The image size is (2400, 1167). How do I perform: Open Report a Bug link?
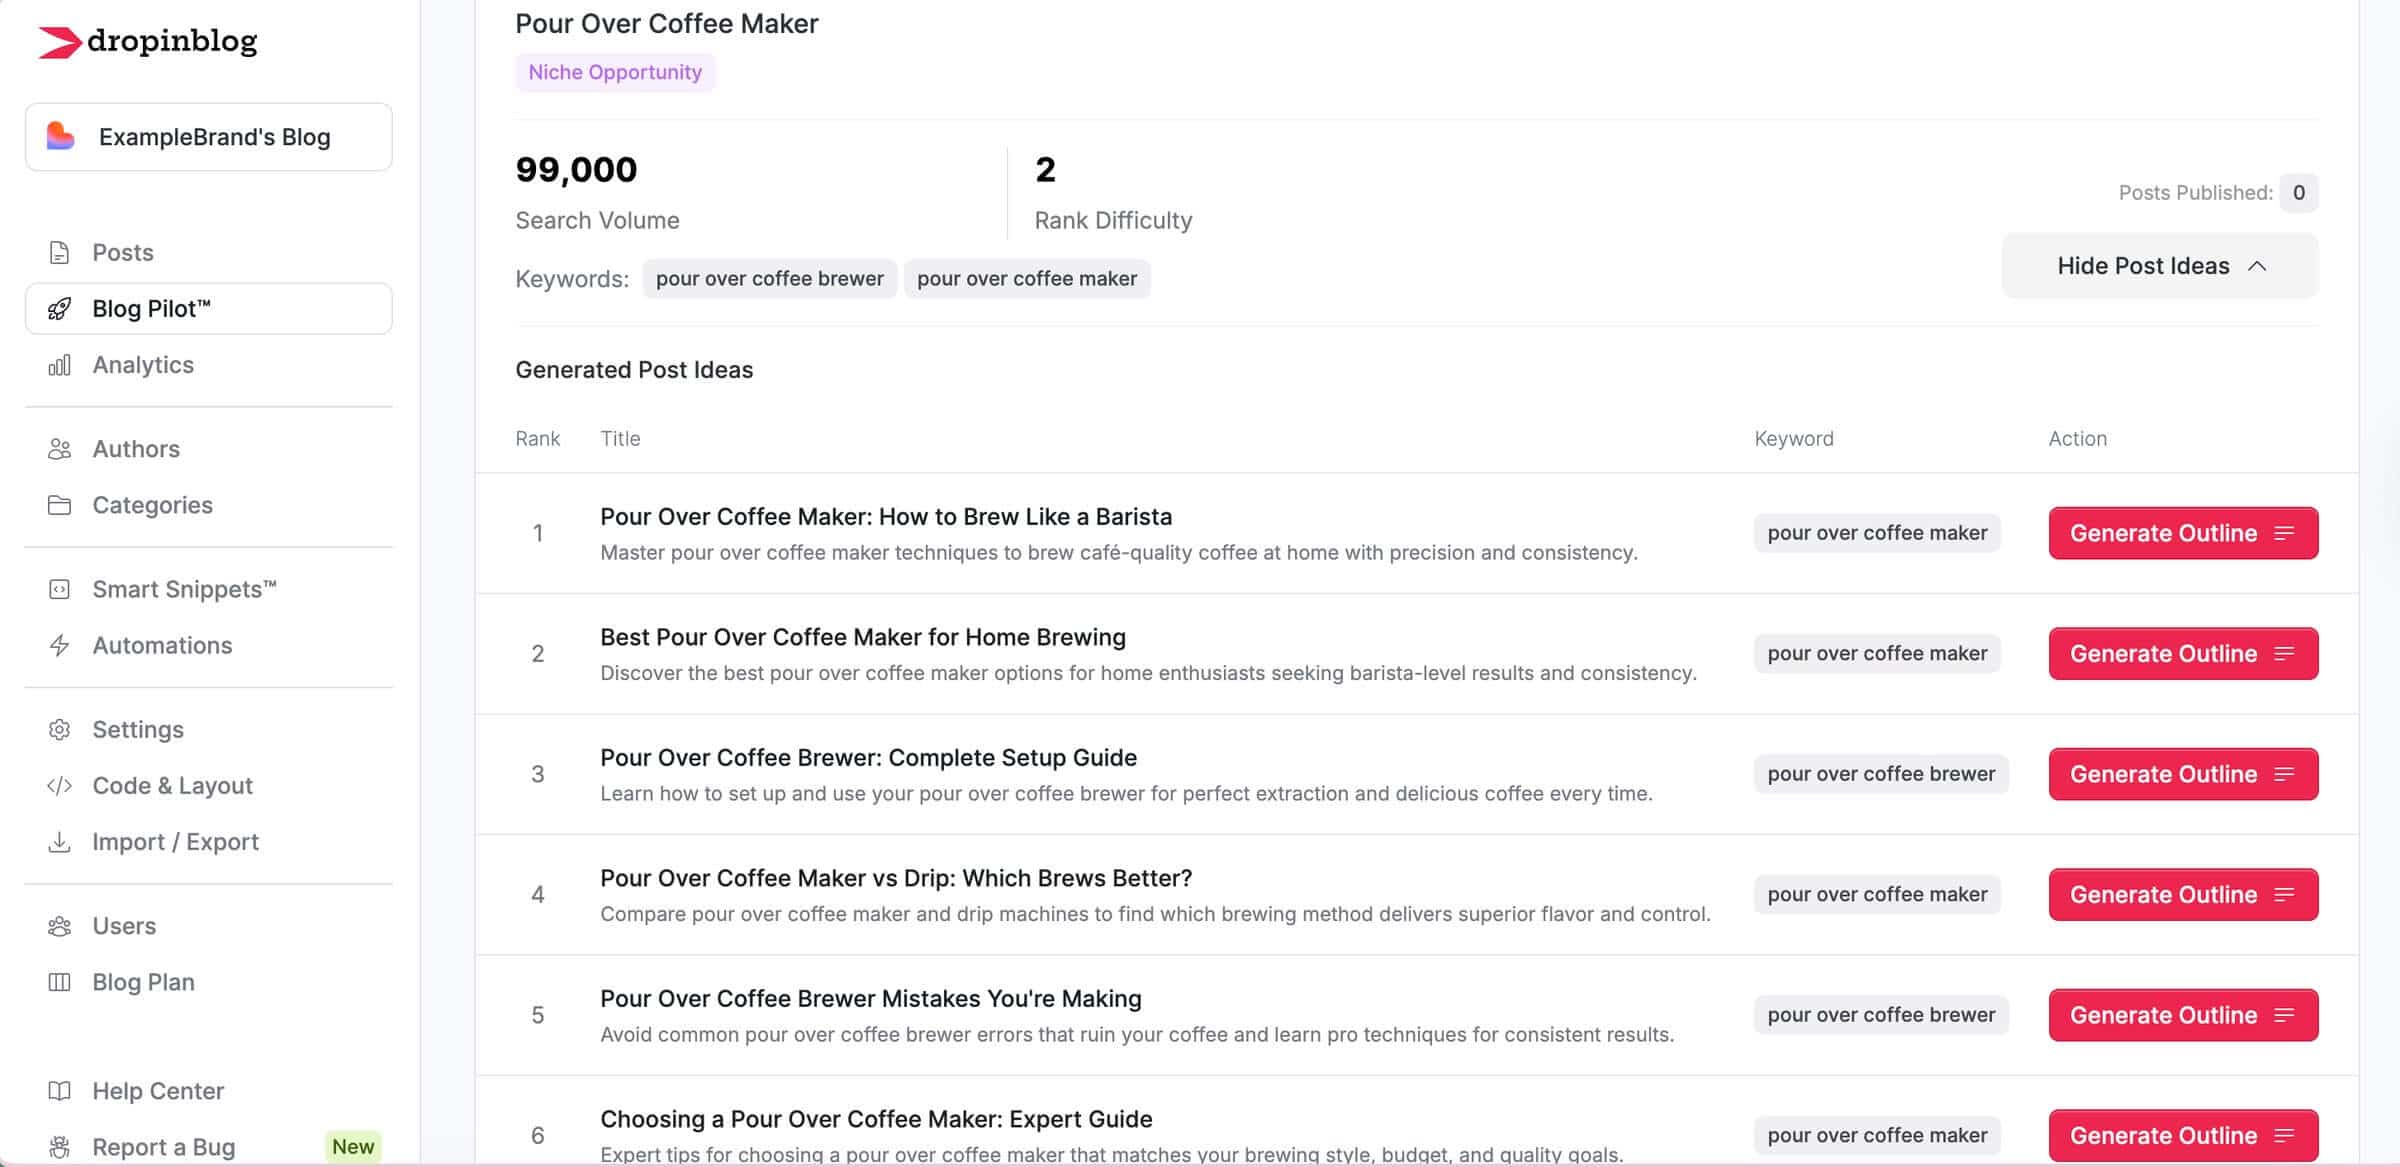(164, 1147)
